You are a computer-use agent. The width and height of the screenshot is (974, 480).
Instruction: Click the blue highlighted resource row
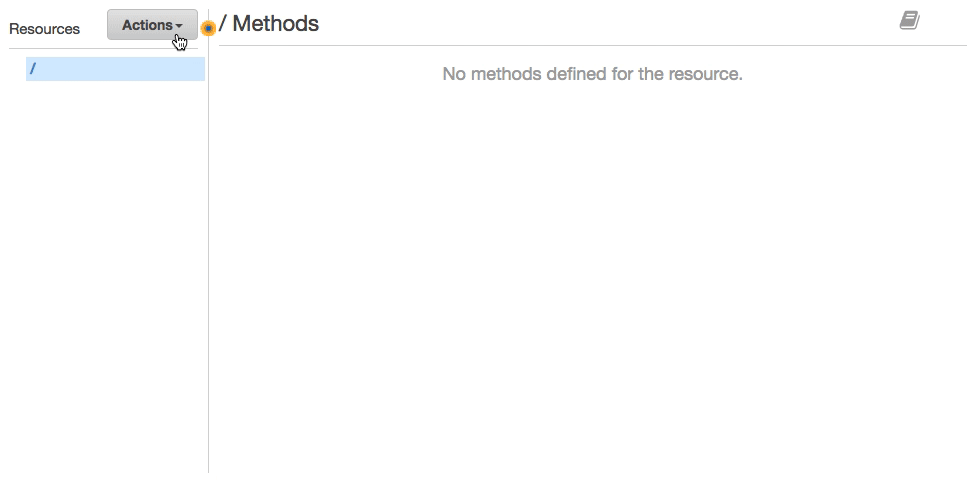coord(116,69)
